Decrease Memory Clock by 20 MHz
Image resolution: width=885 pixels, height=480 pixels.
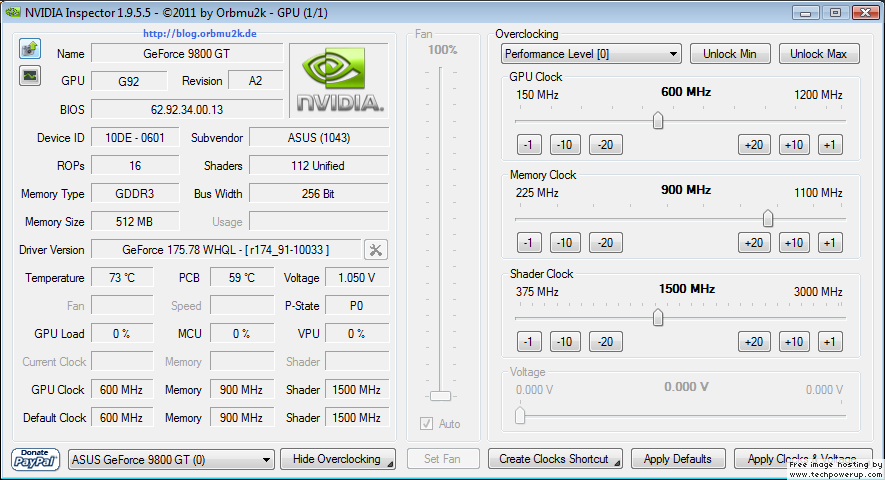606,243
